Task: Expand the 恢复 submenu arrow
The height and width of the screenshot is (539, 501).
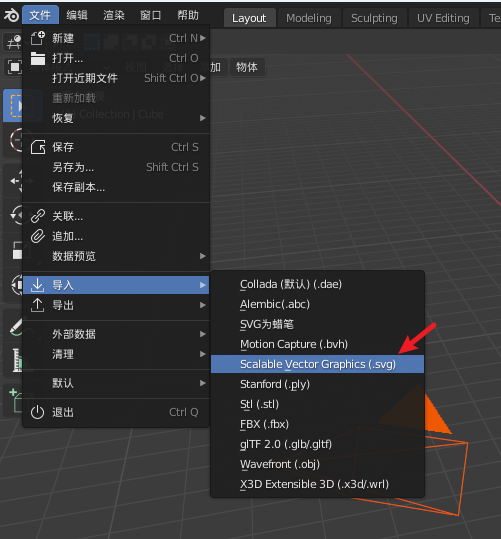Action: tap(203, 118)
